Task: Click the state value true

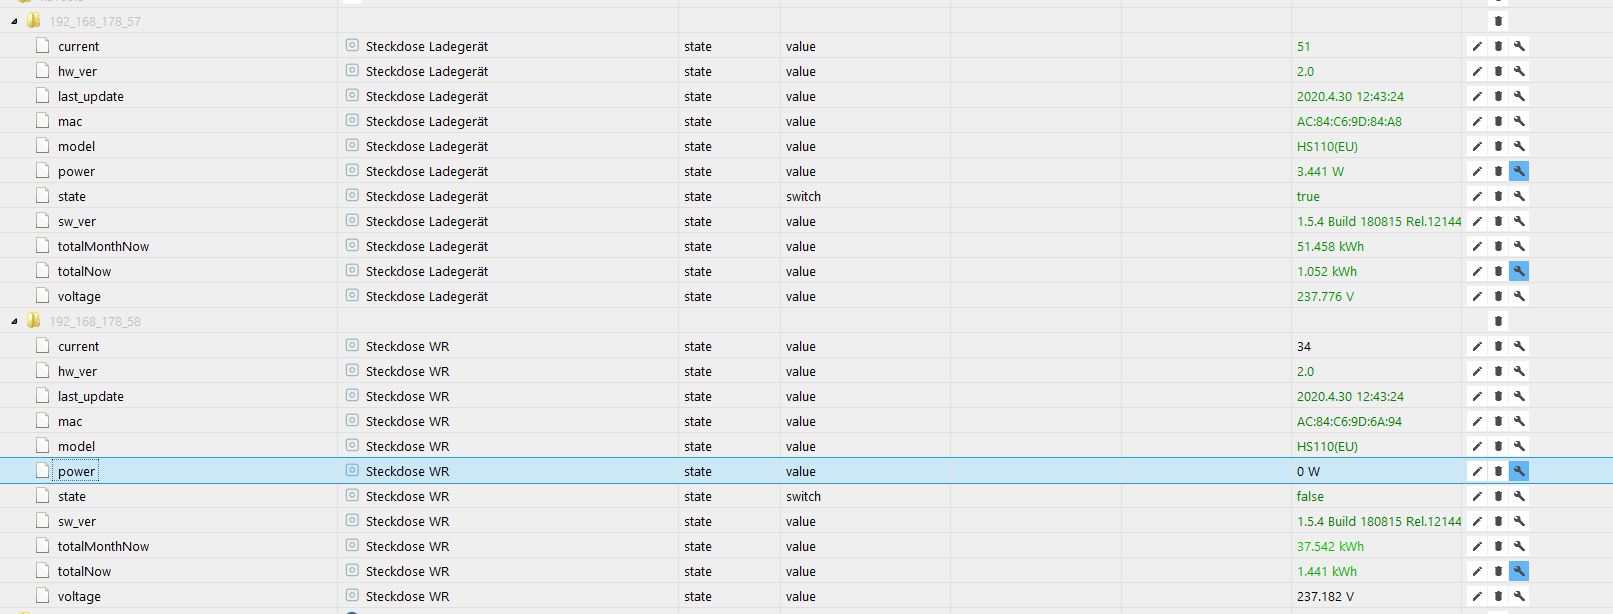Action: point(1308,196)
